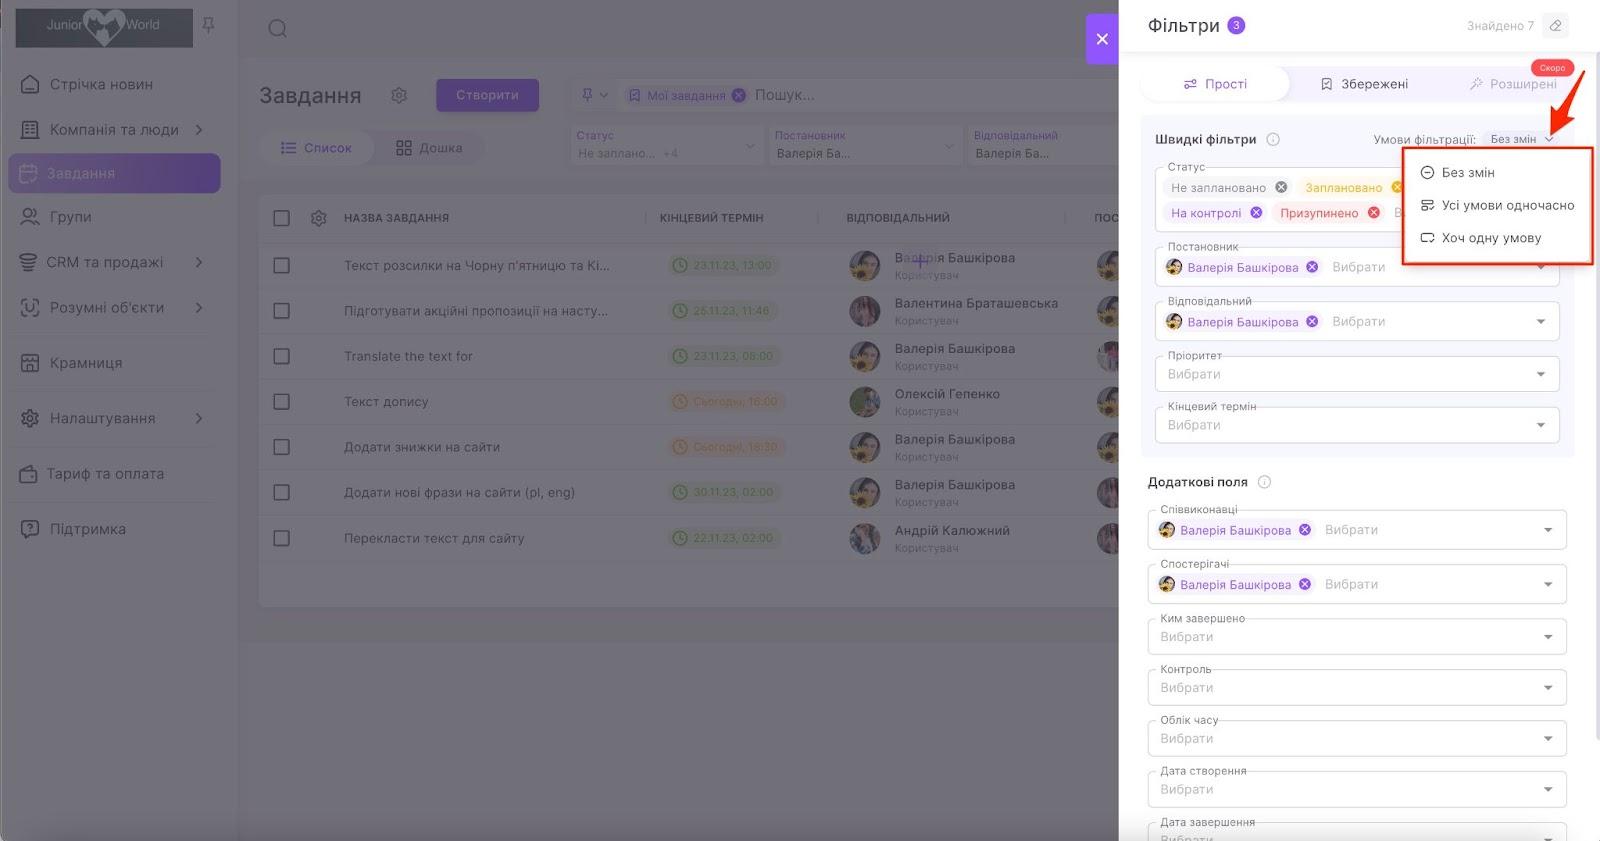1600x841 pixels.
Task: Toggle the select-all tasks checkbox in header
Action: tap(282, 218)
